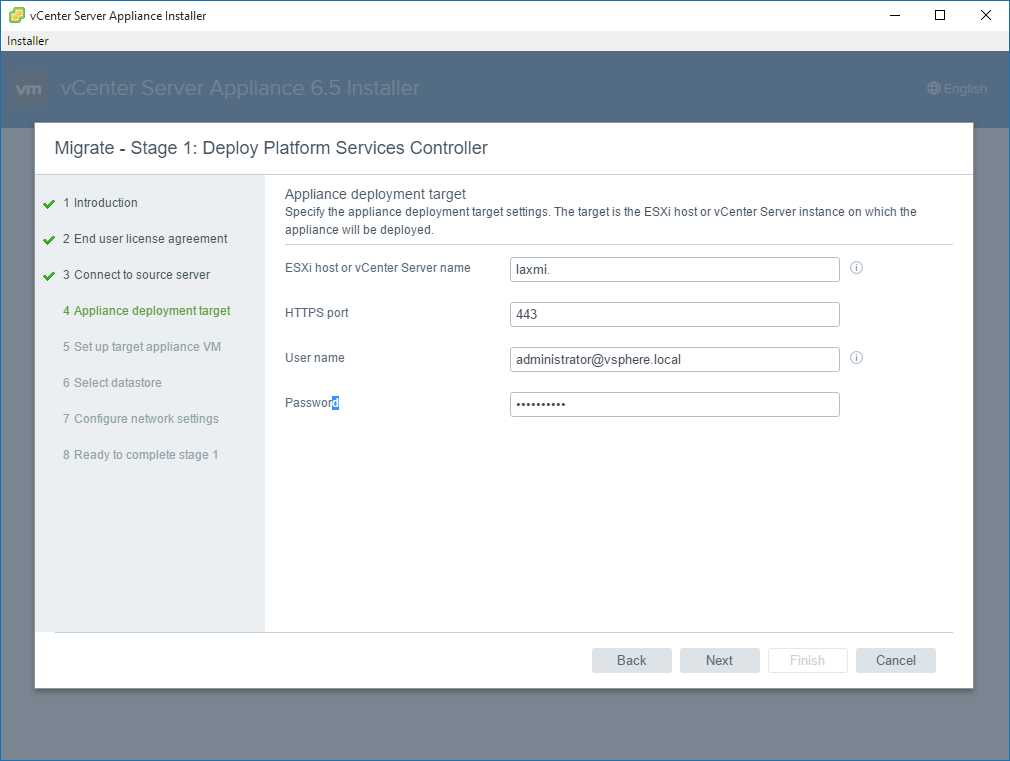Screen dimensions: 1010x761
Task: Click the globe language icon
Action: point(934,89)
